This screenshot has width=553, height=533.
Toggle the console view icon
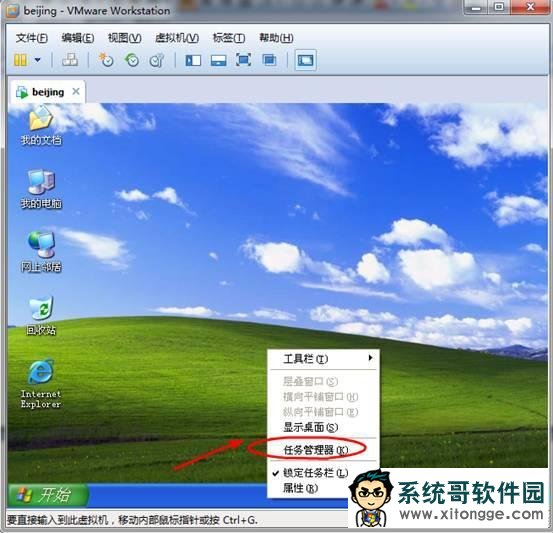point(305,60)
